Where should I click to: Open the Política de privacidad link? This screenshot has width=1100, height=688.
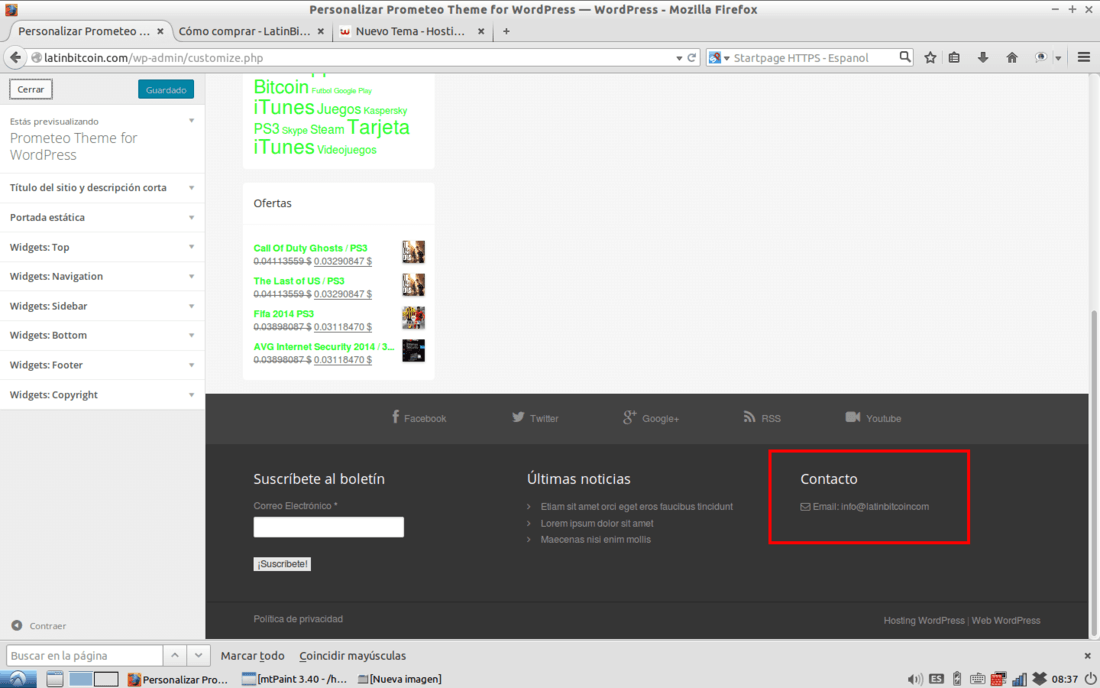[x=298, y=619]
